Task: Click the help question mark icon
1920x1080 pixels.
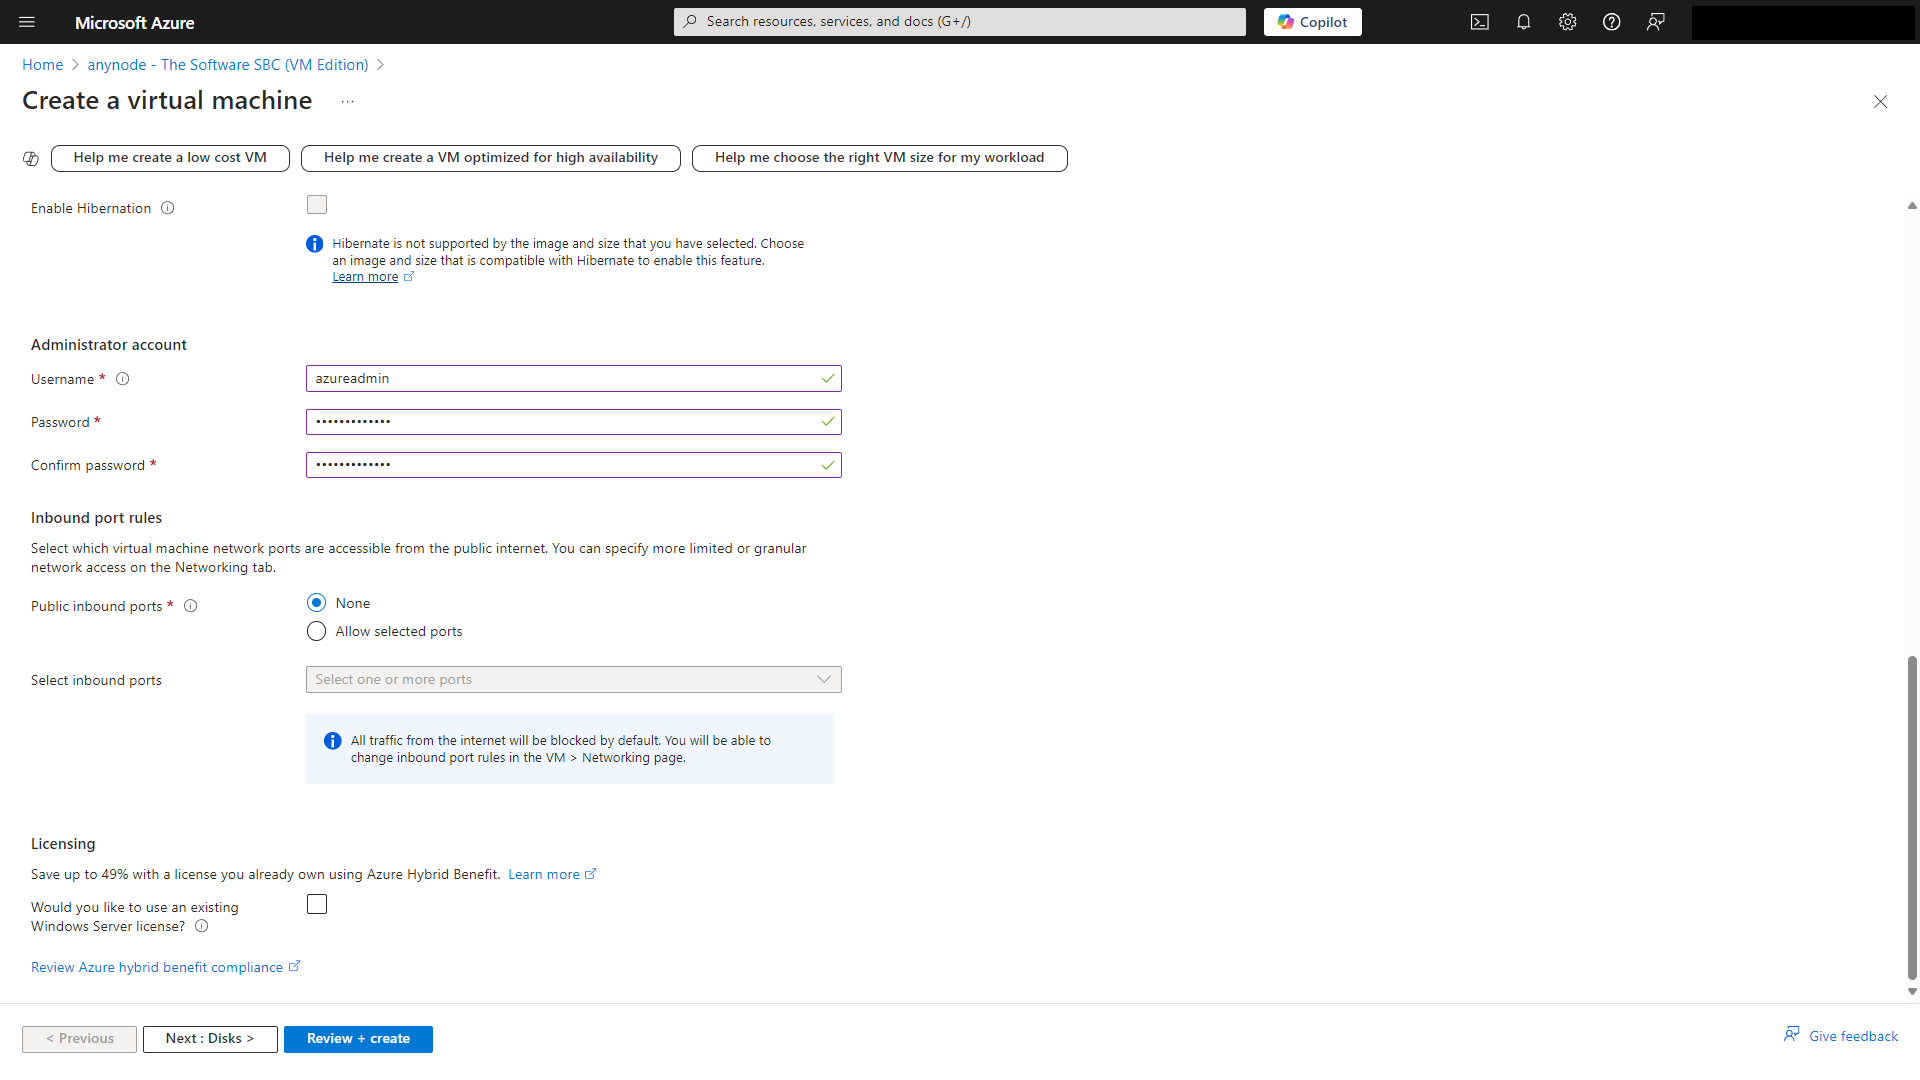Action: point(1611,22)
